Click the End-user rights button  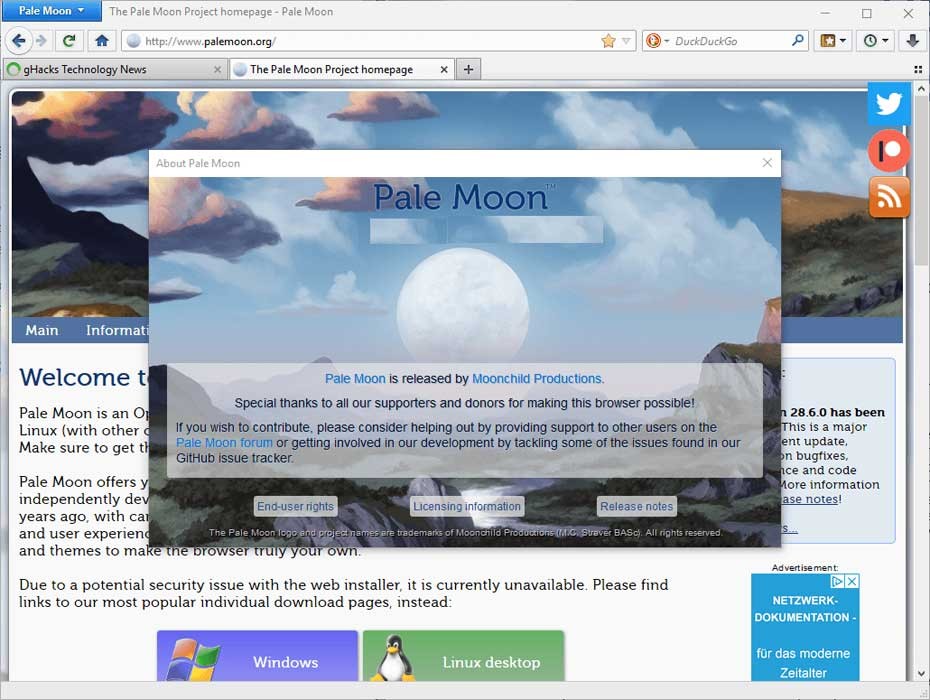pos(295,506)
